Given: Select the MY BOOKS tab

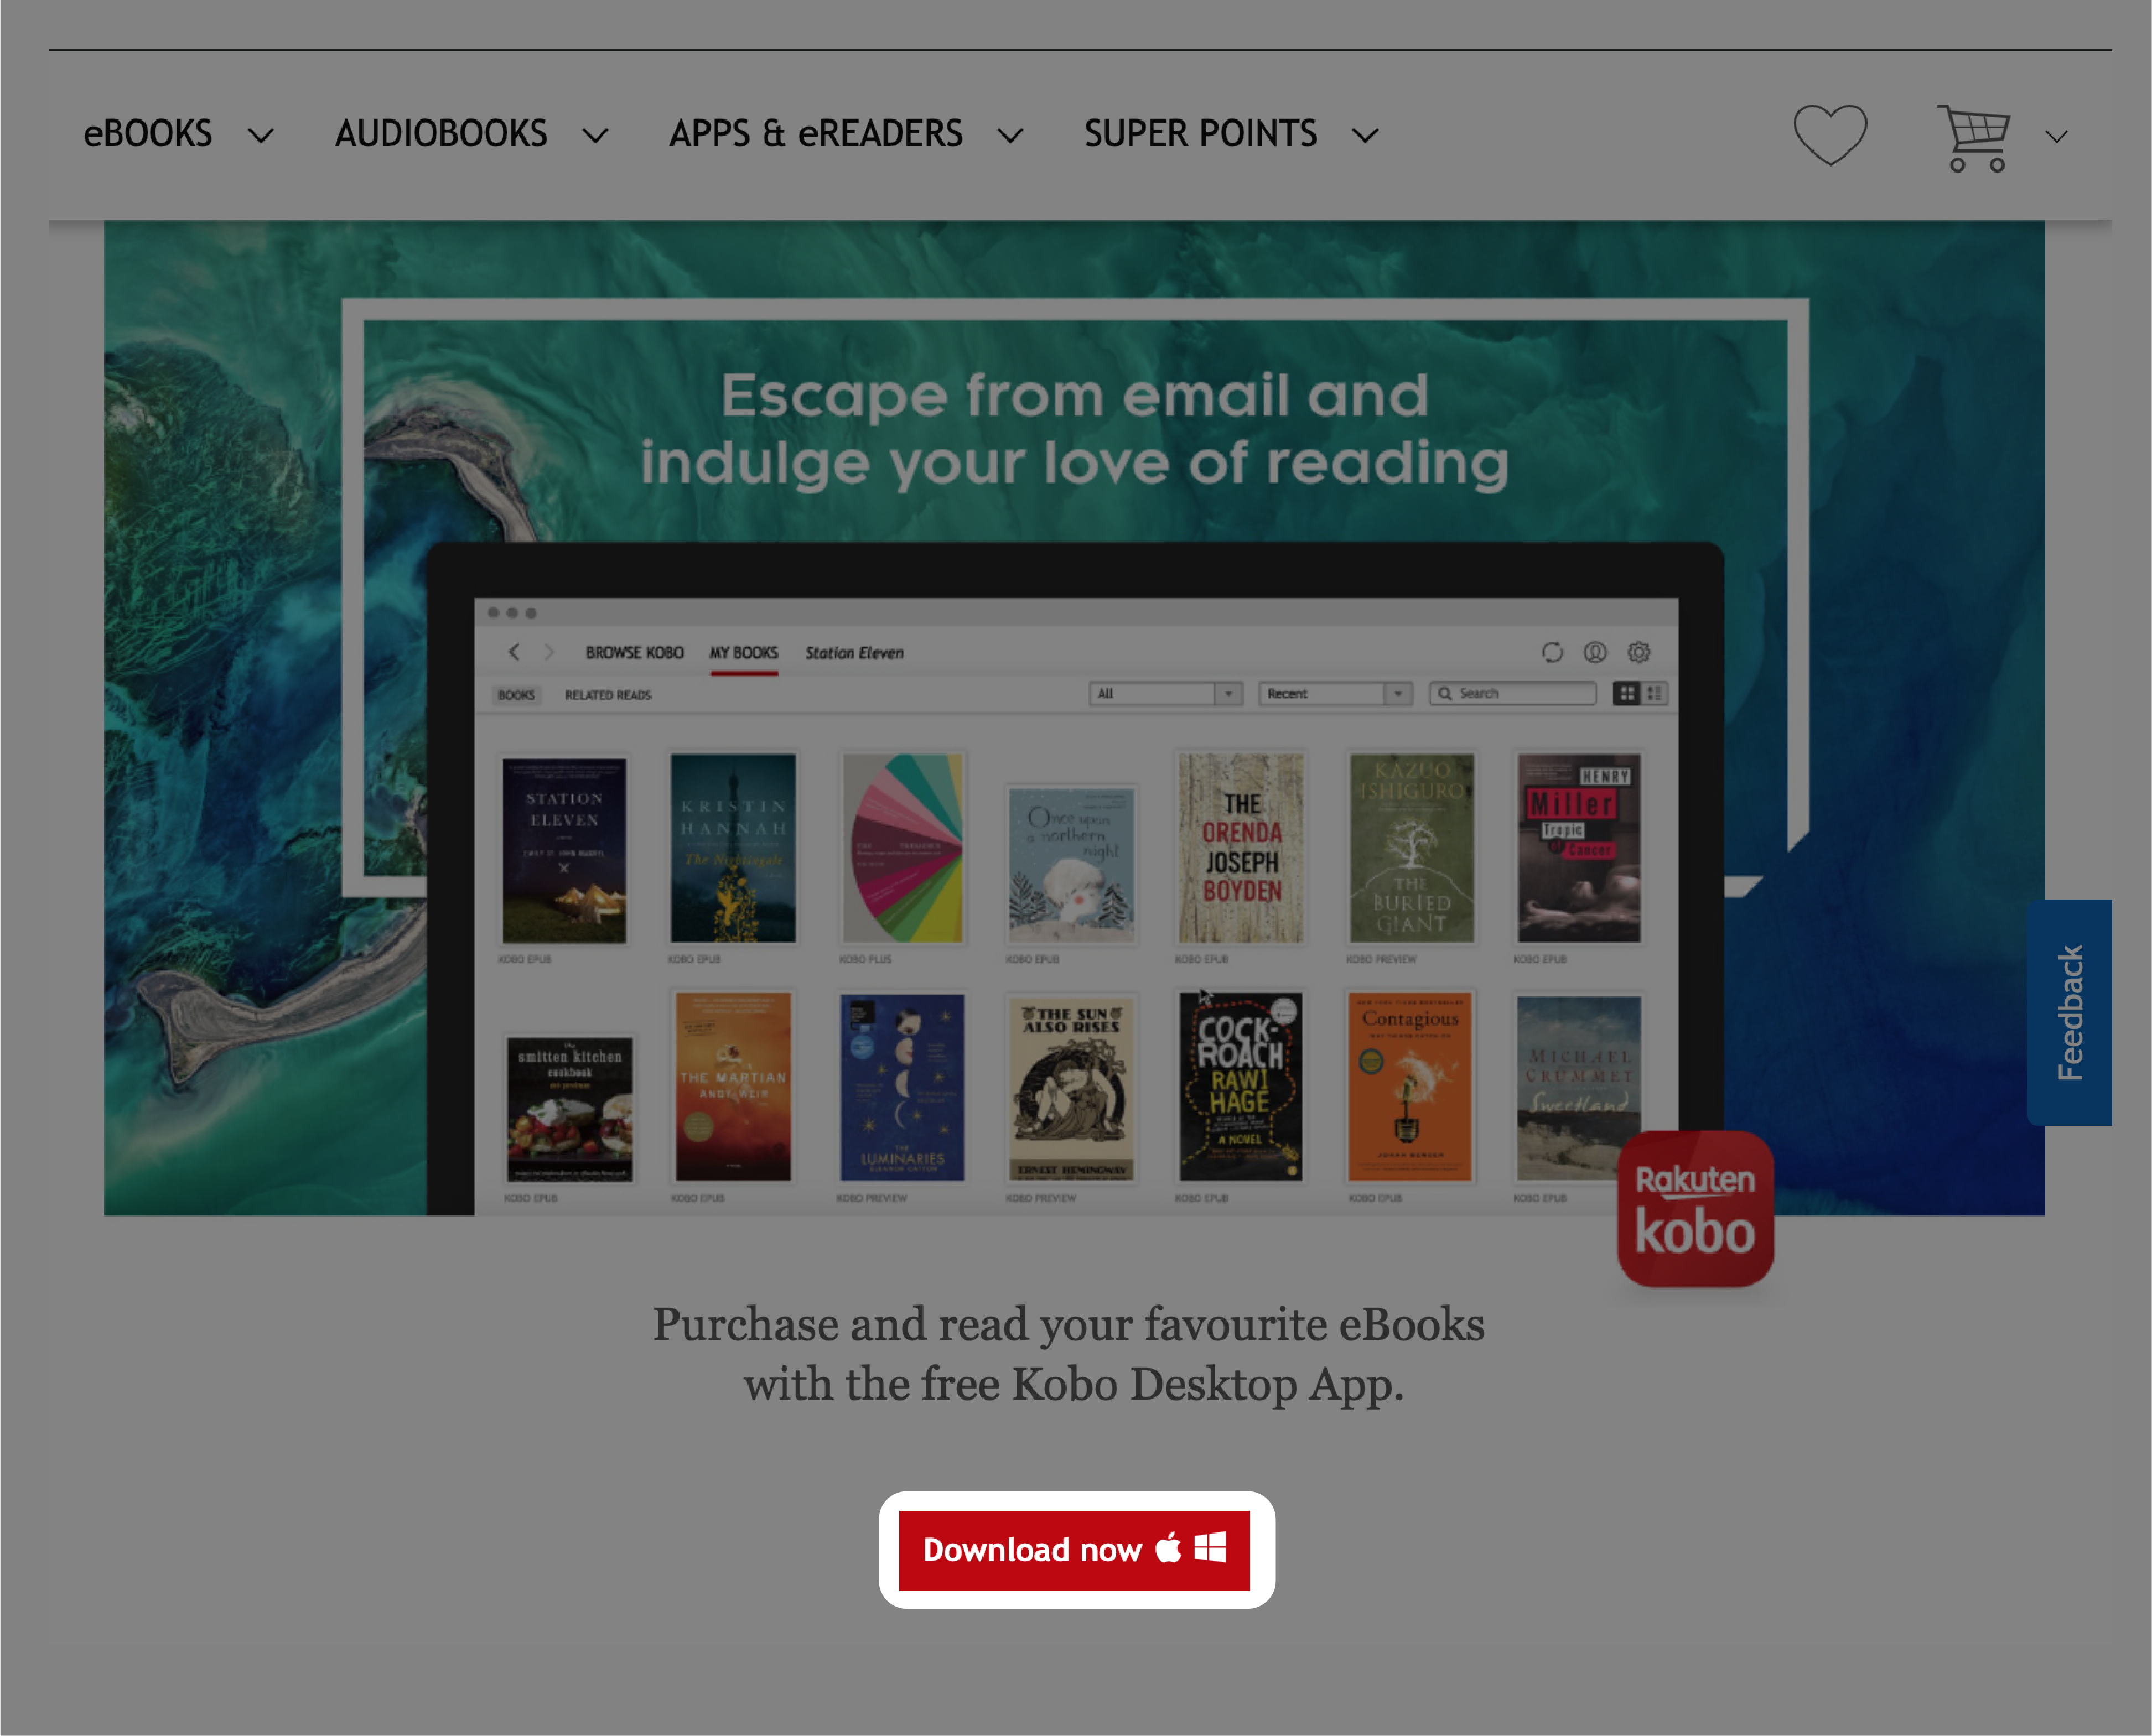Looking at the screenshot, I should tap(742, 652).
